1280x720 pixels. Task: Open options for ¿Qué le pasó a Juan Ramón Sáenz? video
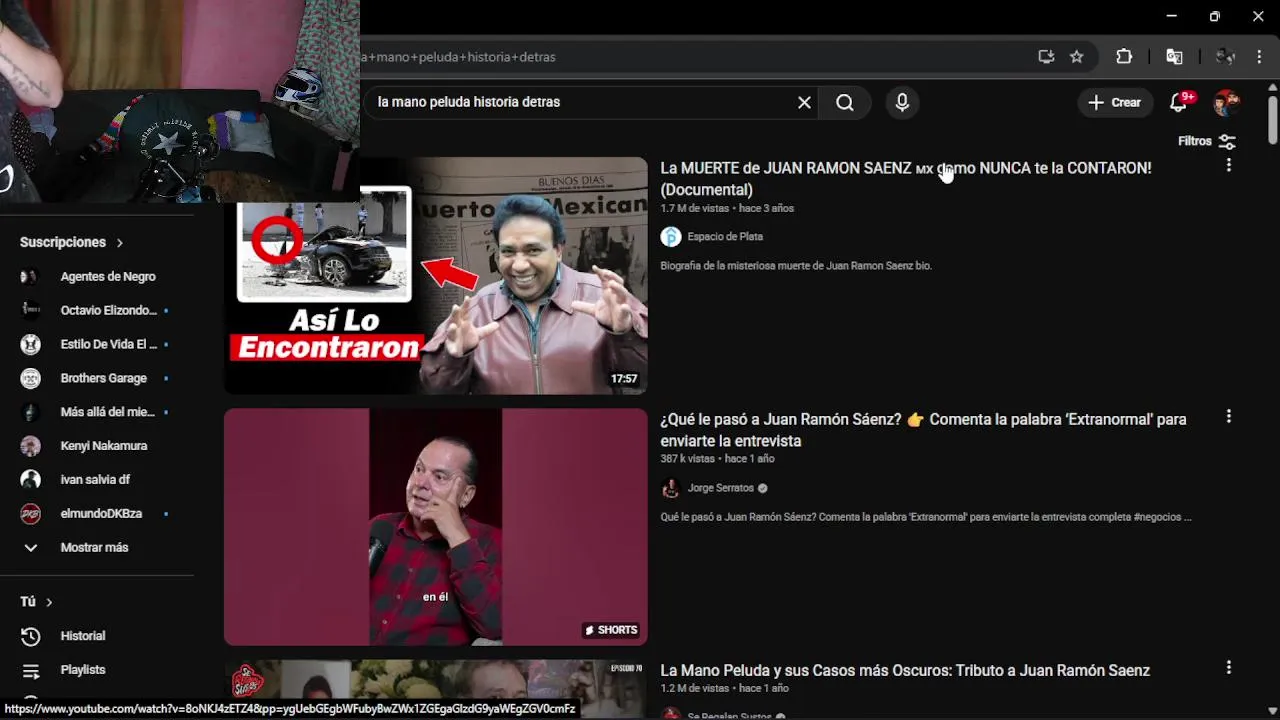pos(1229,416)
